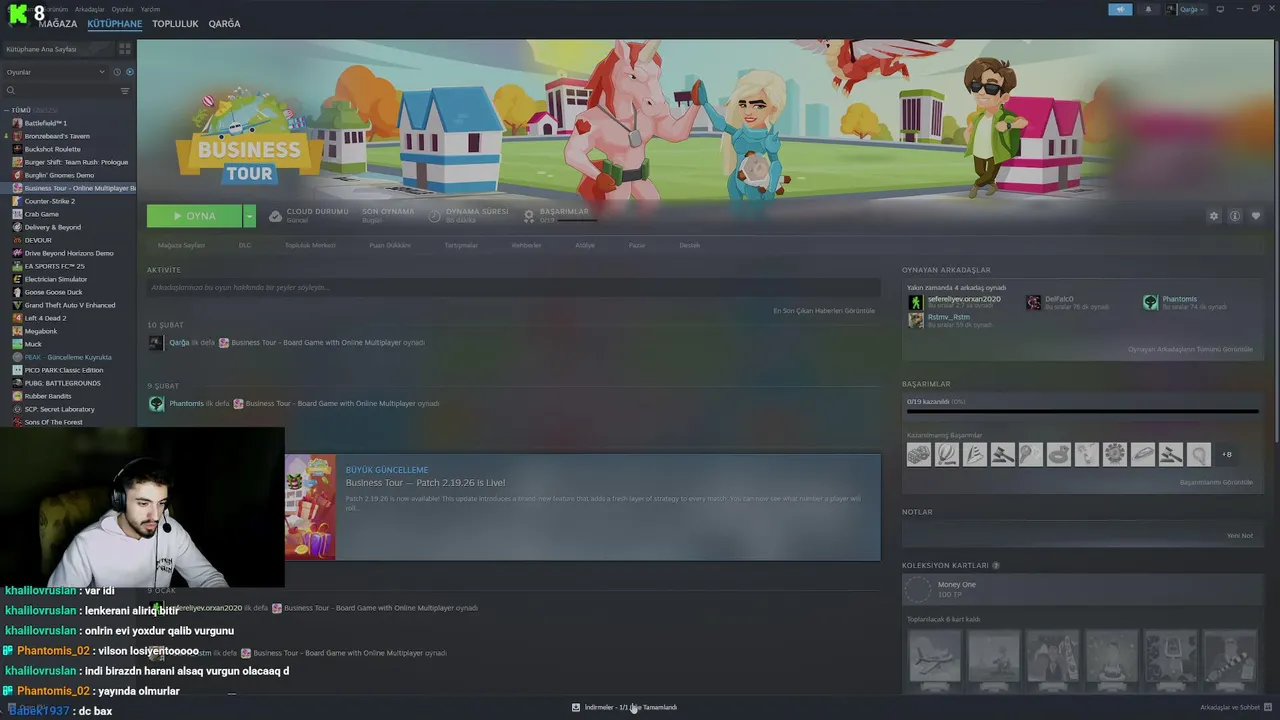
Task: Click the library search magnifier icon
Action: [x=11, y=91]
